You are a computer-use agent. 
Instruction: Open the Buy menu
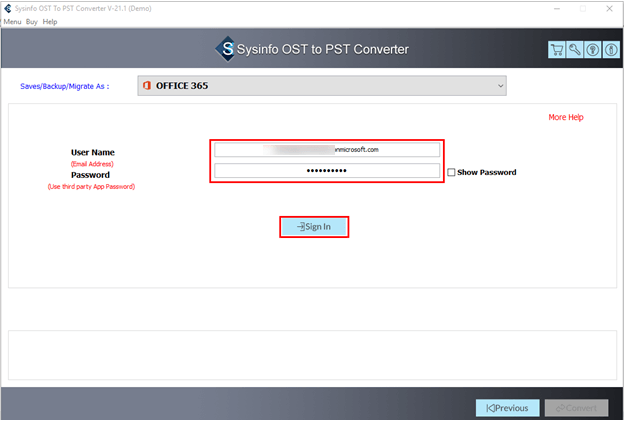coord(31,22)
